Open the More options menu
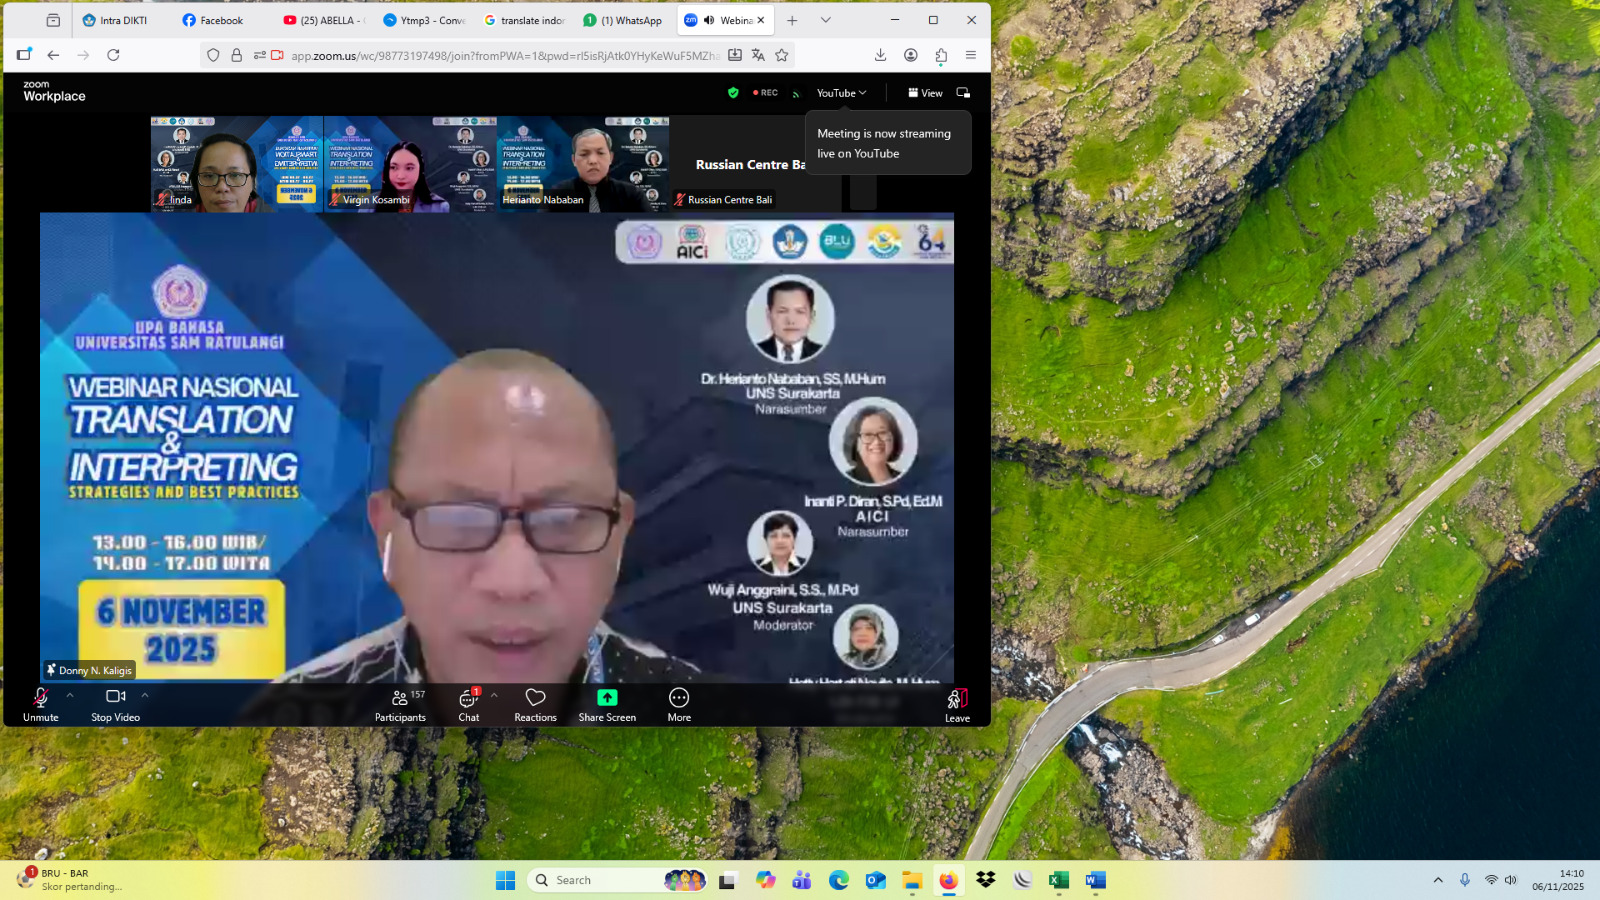 point(679,704)
